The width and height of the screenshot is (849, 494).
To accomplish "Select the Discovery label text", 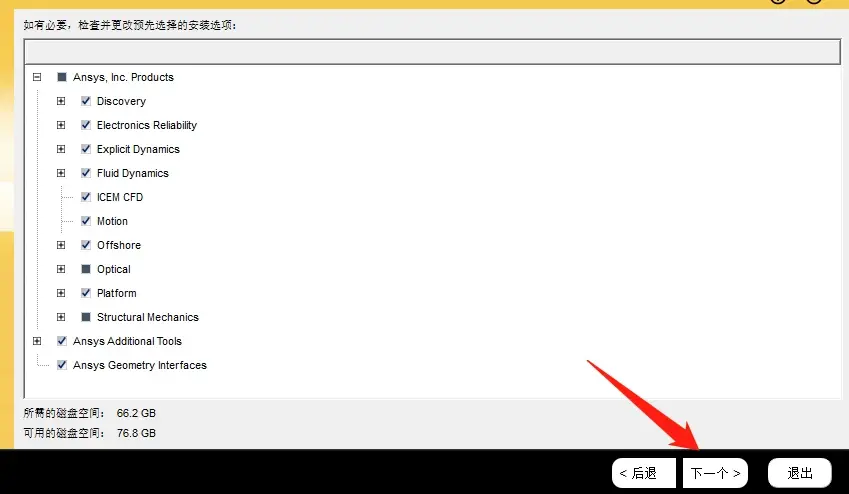I will (x=121, y=101).
